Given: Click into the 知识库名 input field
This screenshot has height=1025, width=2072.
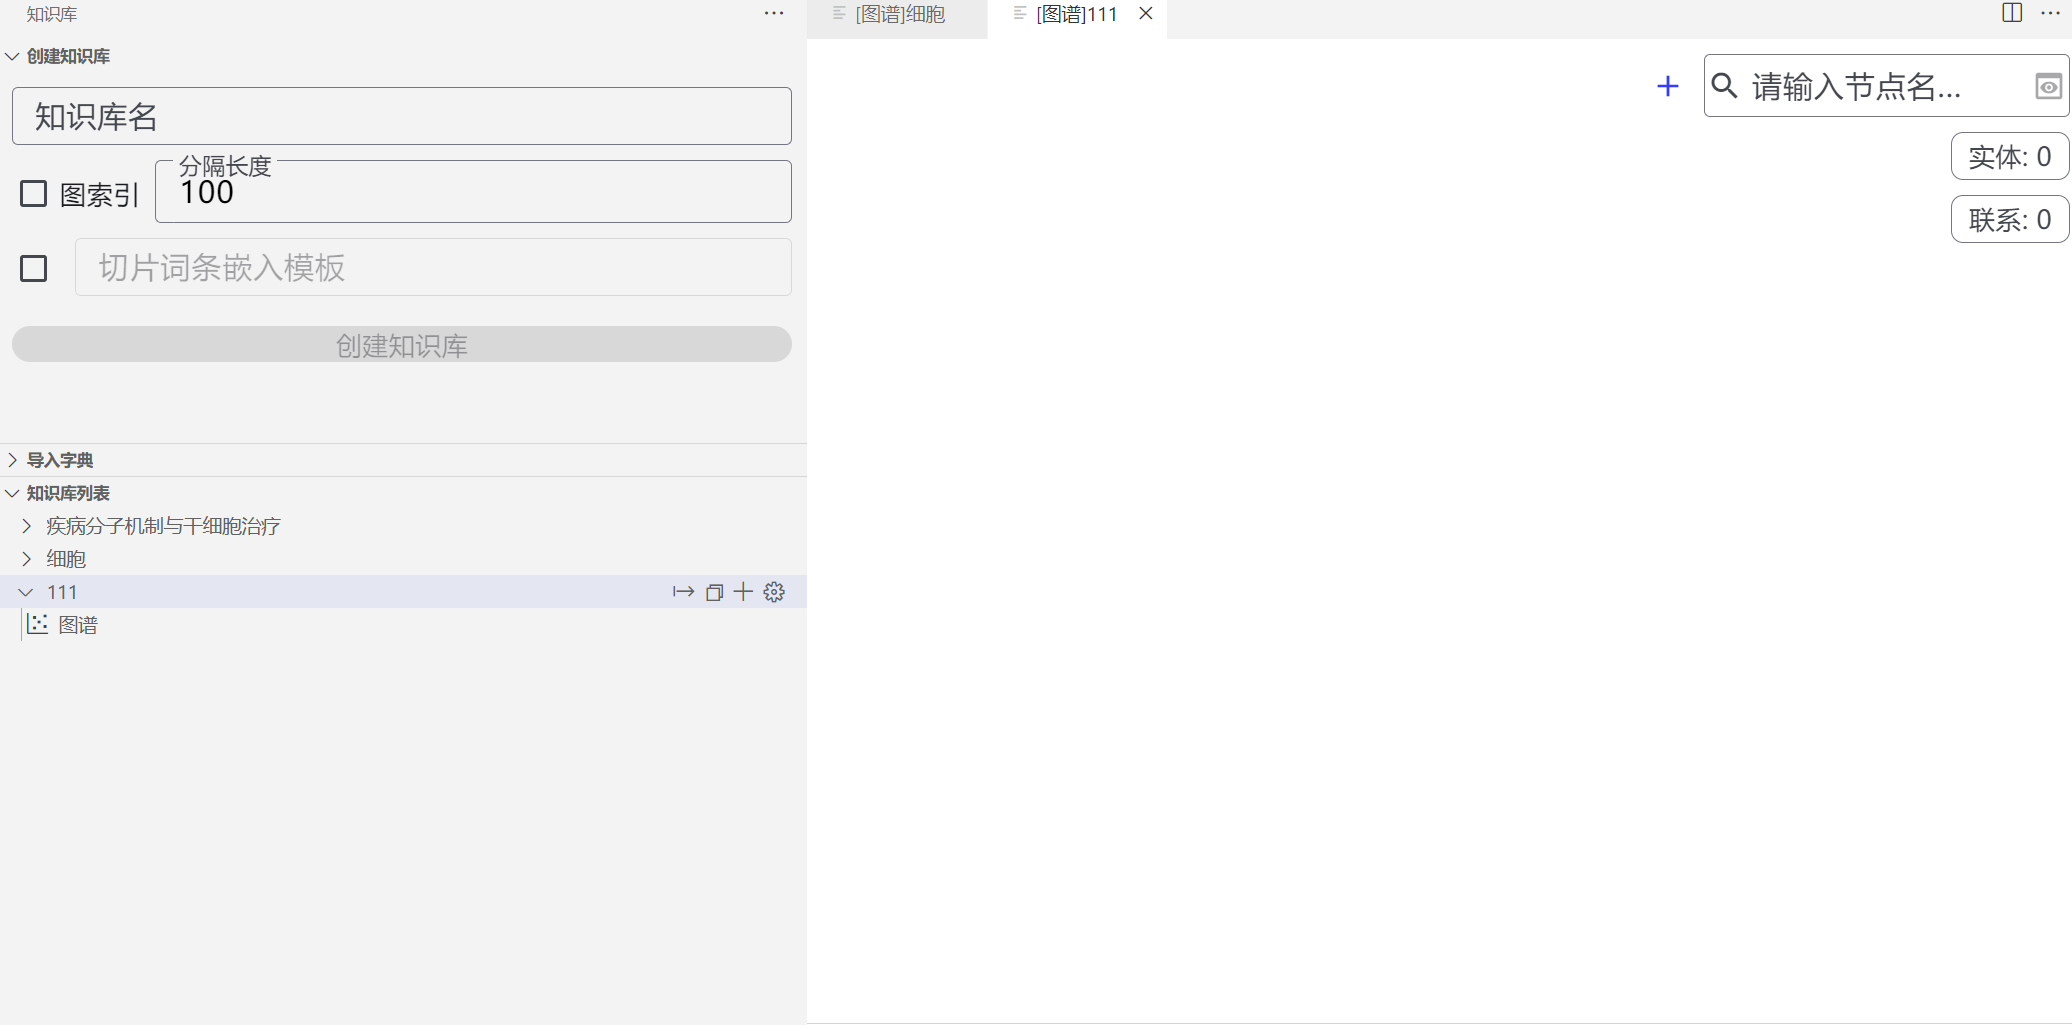Looking at the screenshot, I should [401, 117].
